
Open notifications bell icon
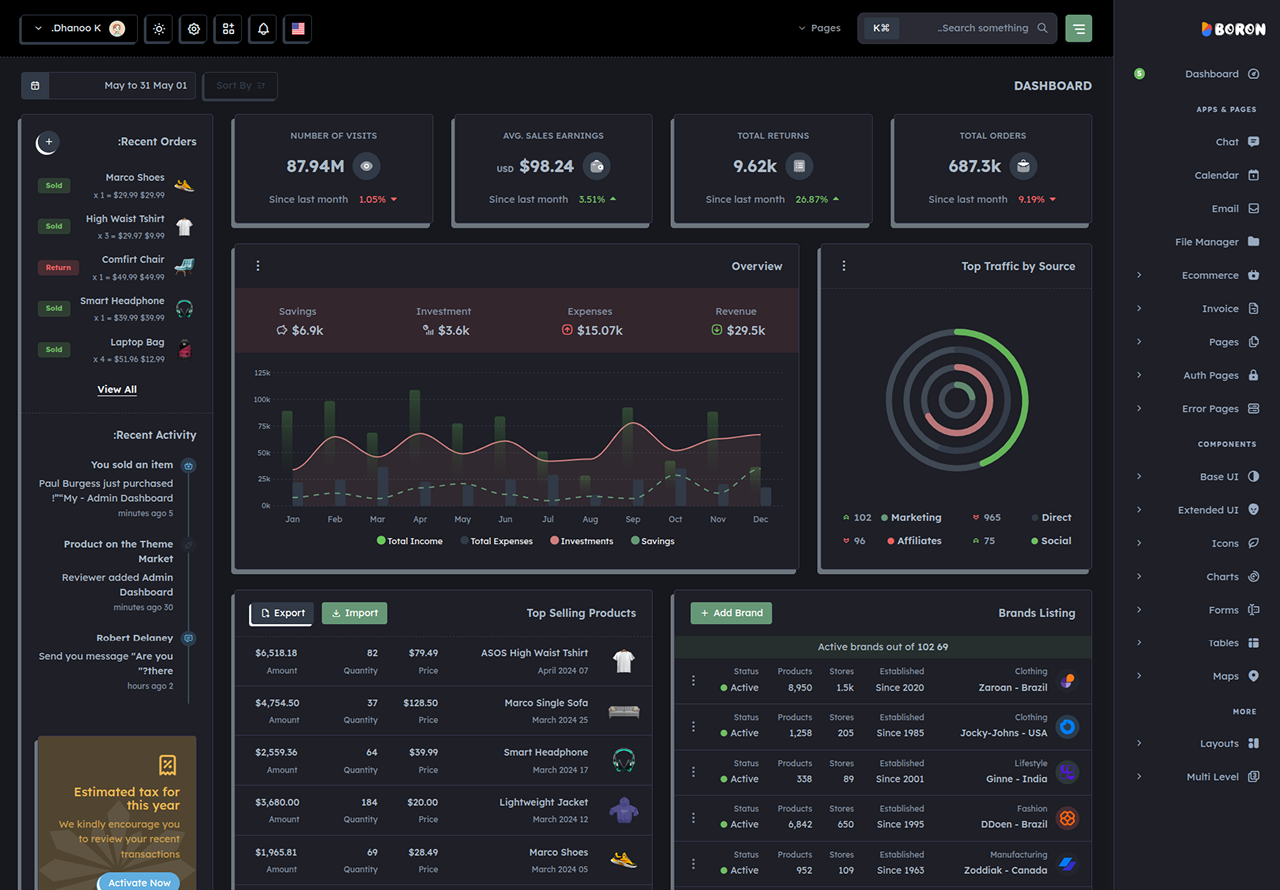263,29
